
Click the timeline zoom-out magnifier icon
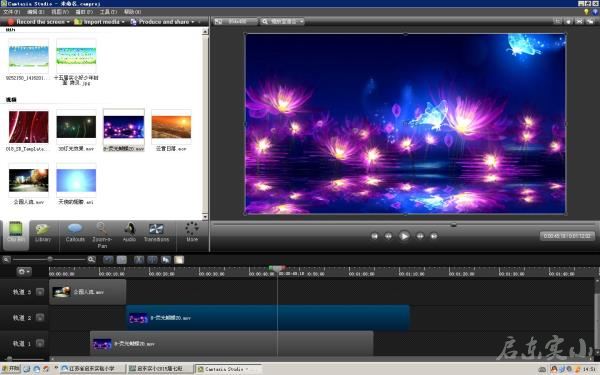(7, 259)
